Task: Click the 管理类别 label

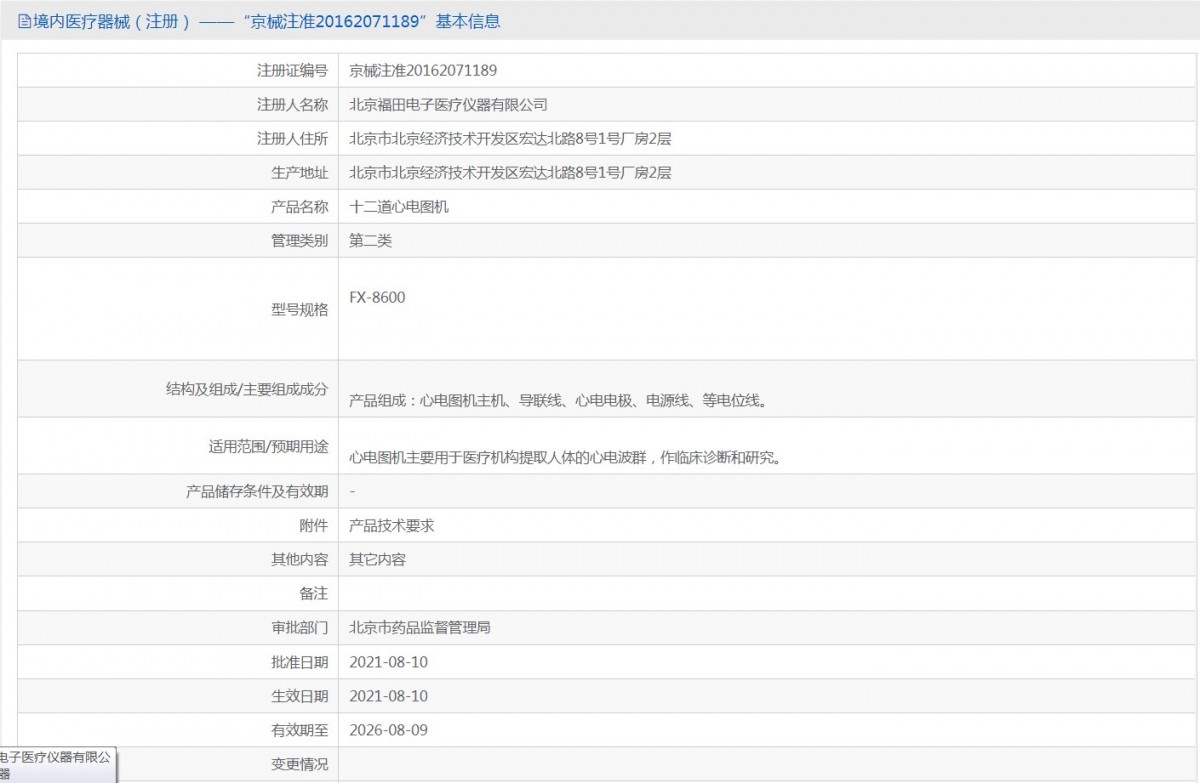Action: click(x=299, y=241)
